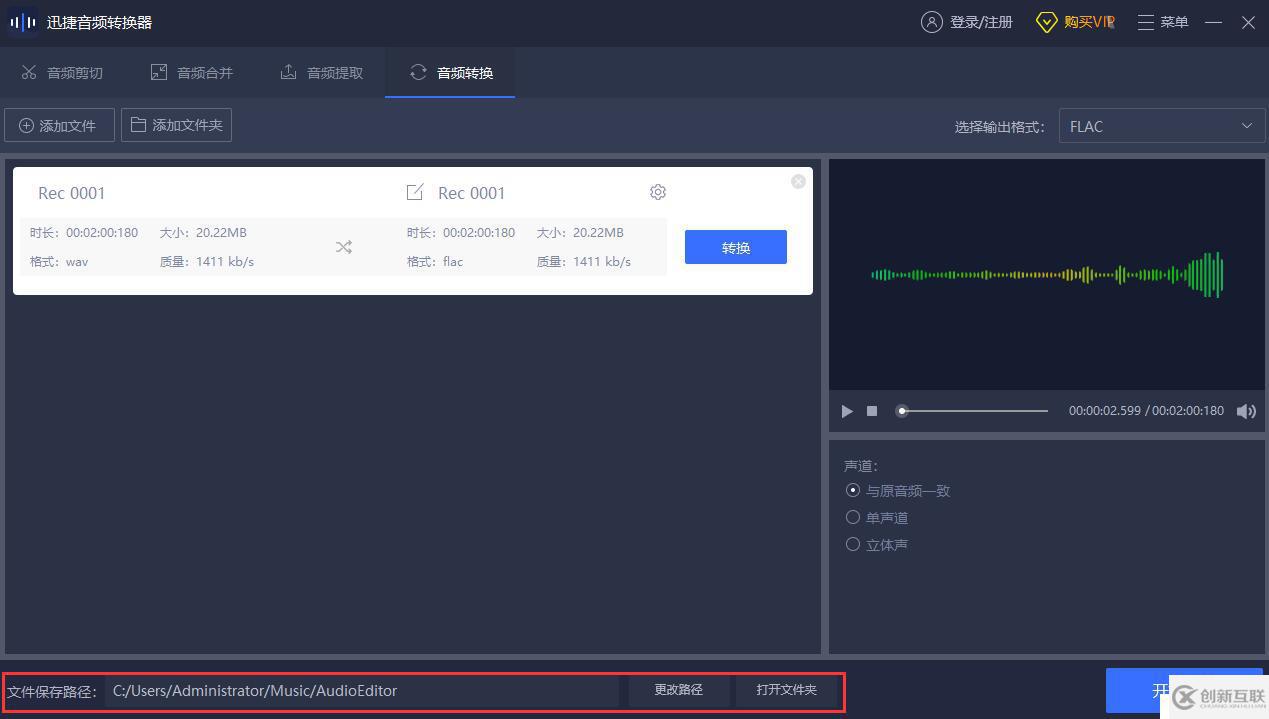The height and width of the screenshot is (719, 1269).
Task: Edit output name pencil icon for Rec 0001
Action: 415,192
